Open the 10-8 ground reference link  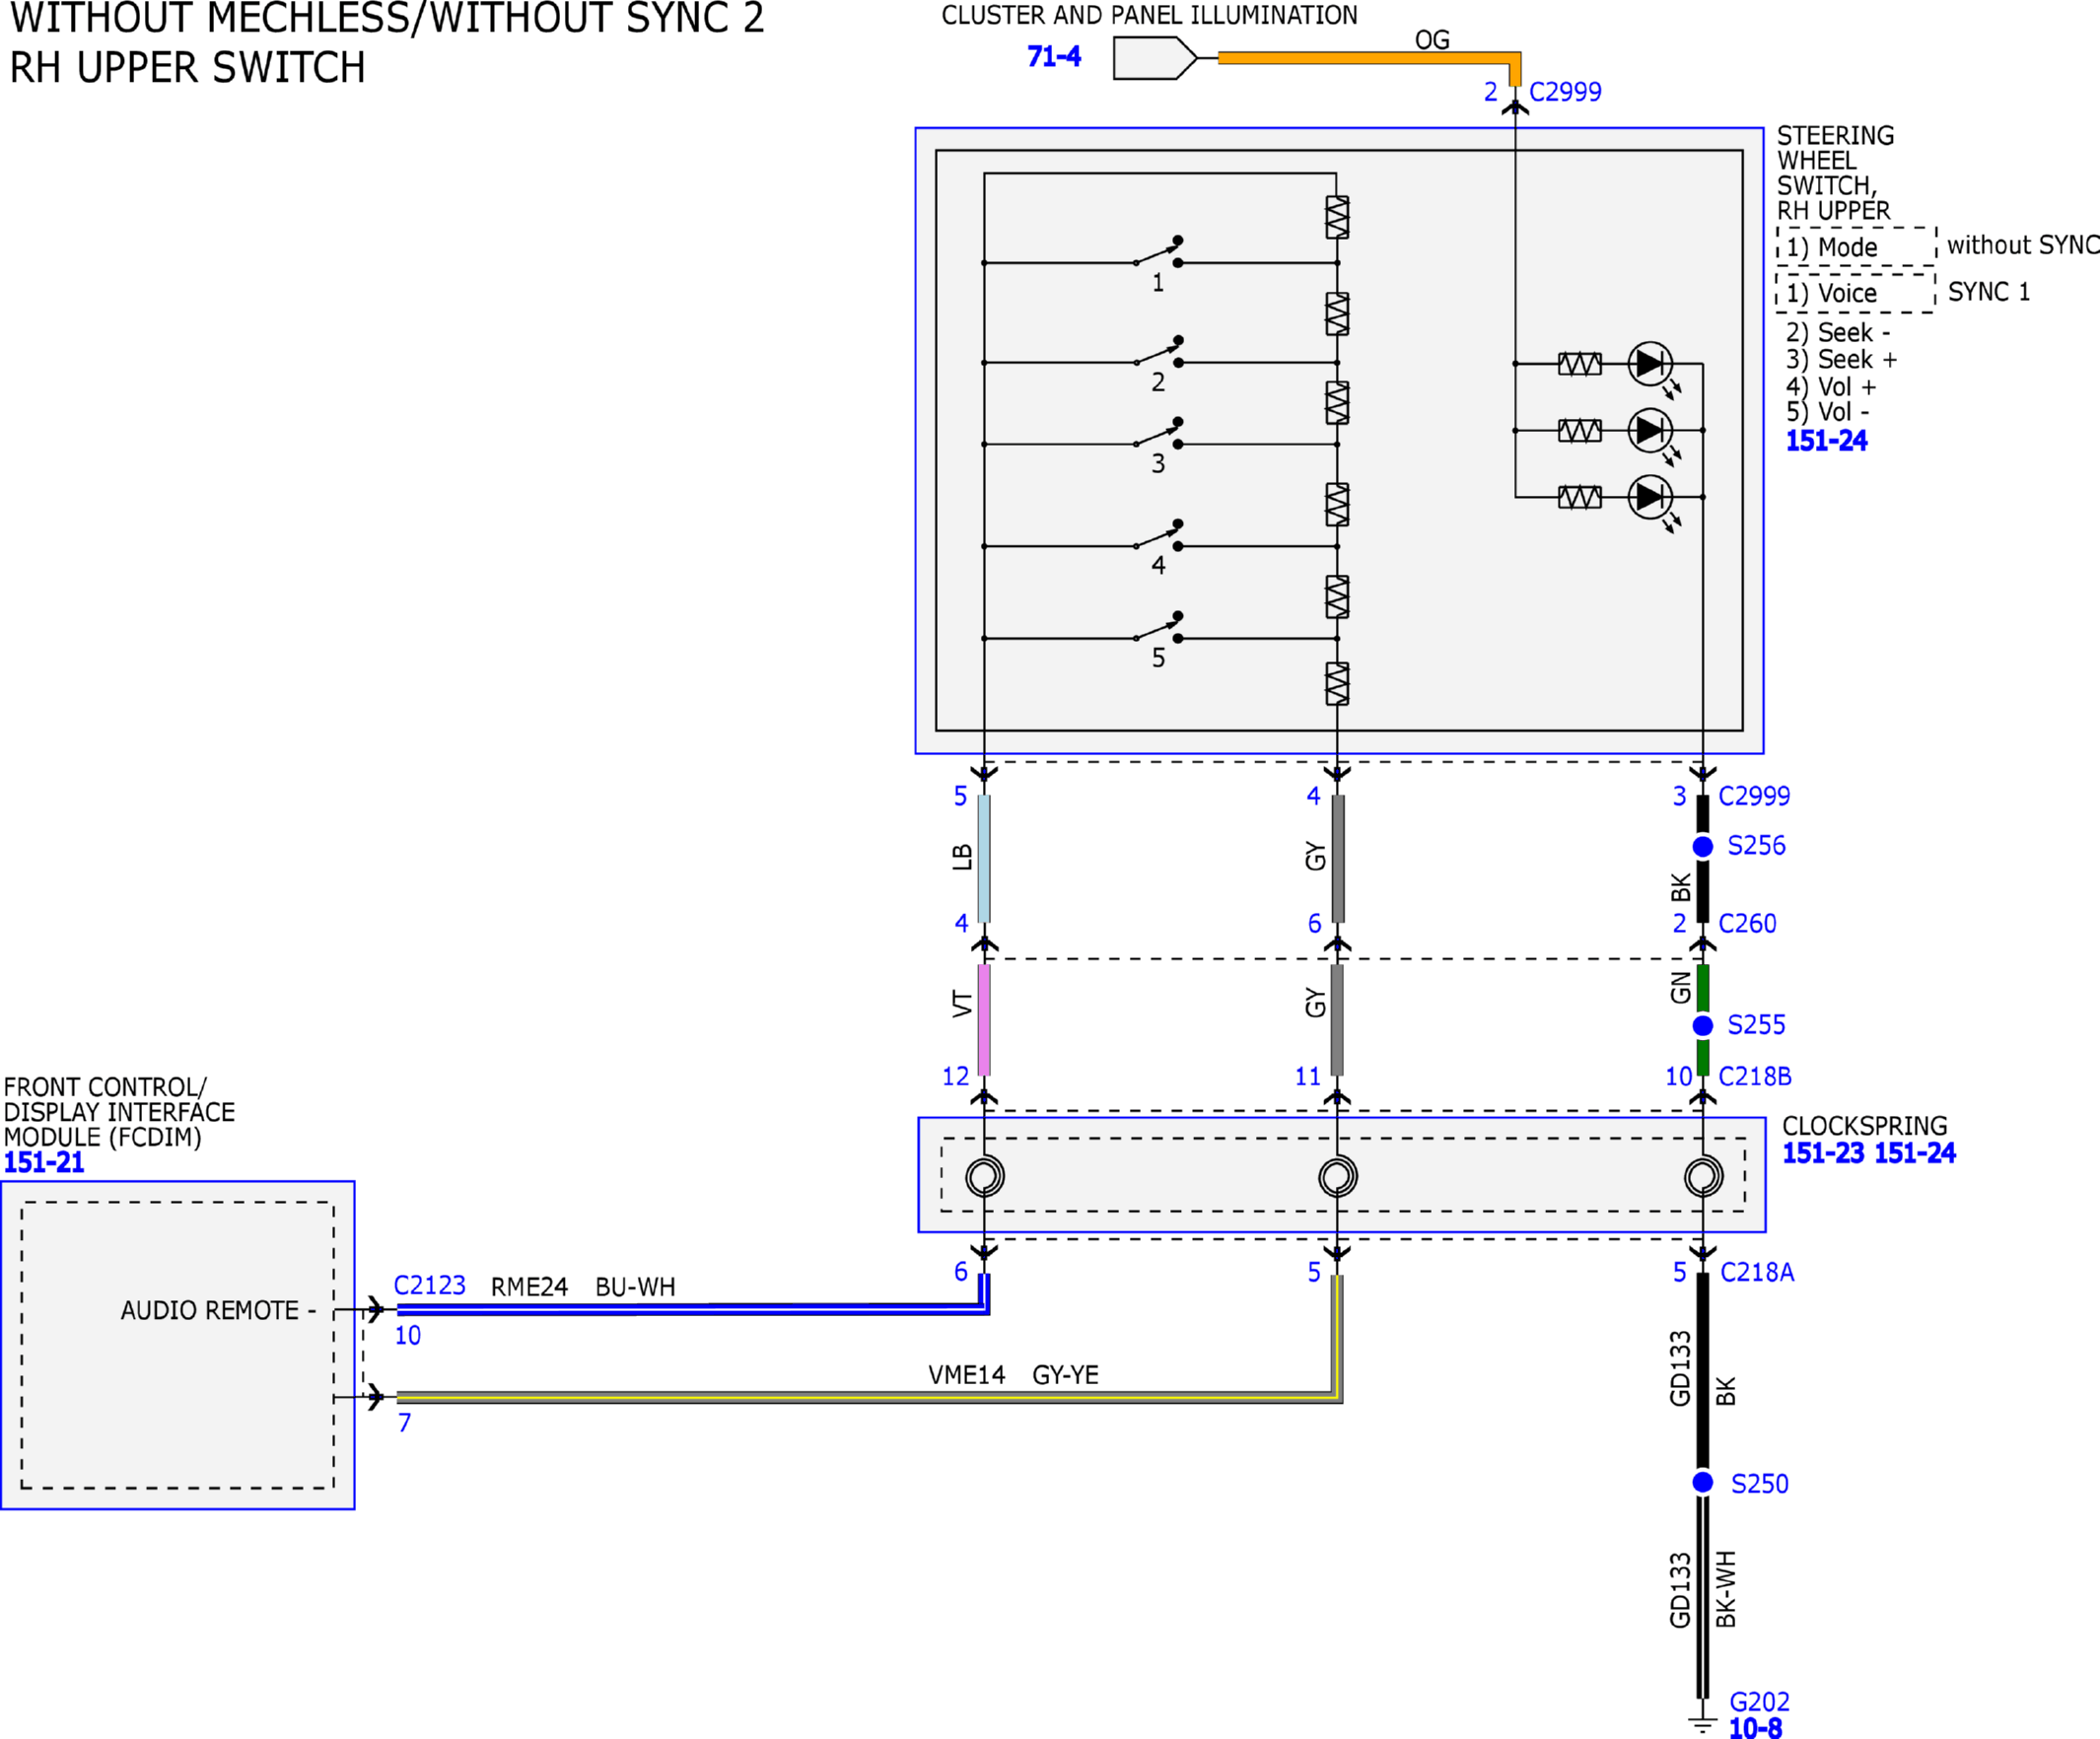1755,1727
